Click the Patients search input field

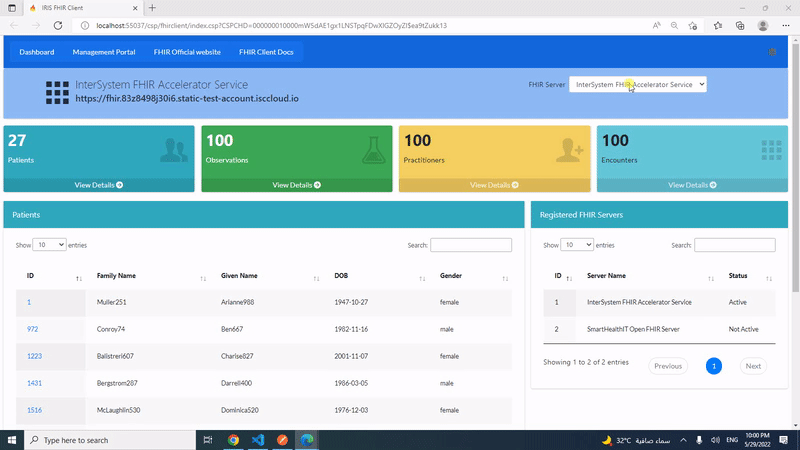pos(470,244)
